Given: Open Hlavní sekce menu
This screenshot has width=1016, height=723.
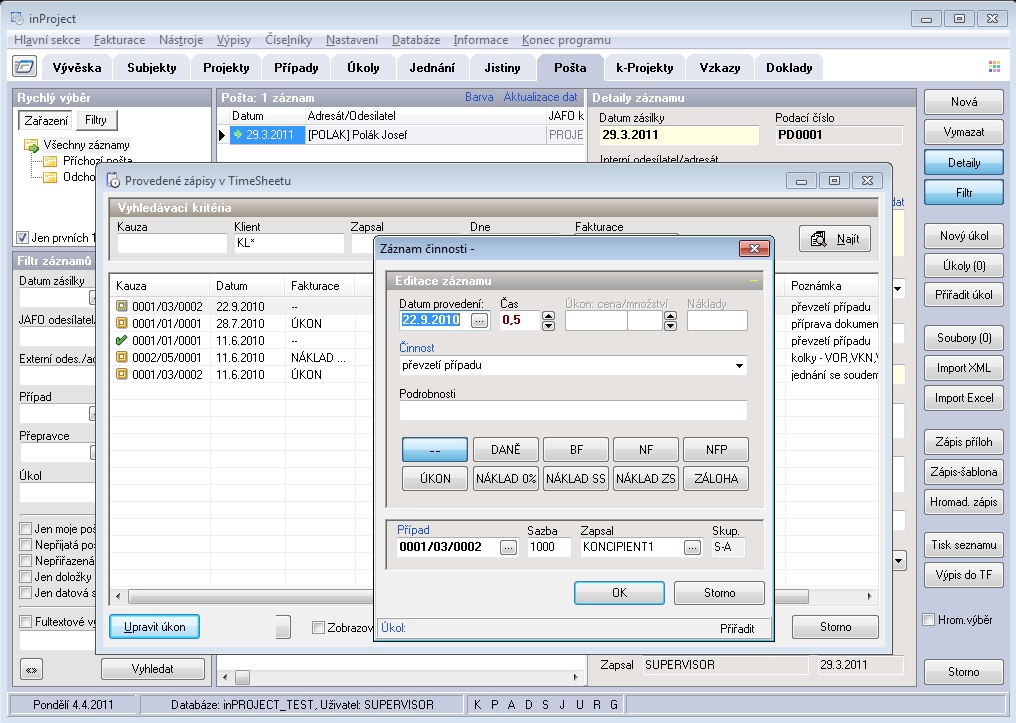Looking at the screenshot, I should point(47,40).
